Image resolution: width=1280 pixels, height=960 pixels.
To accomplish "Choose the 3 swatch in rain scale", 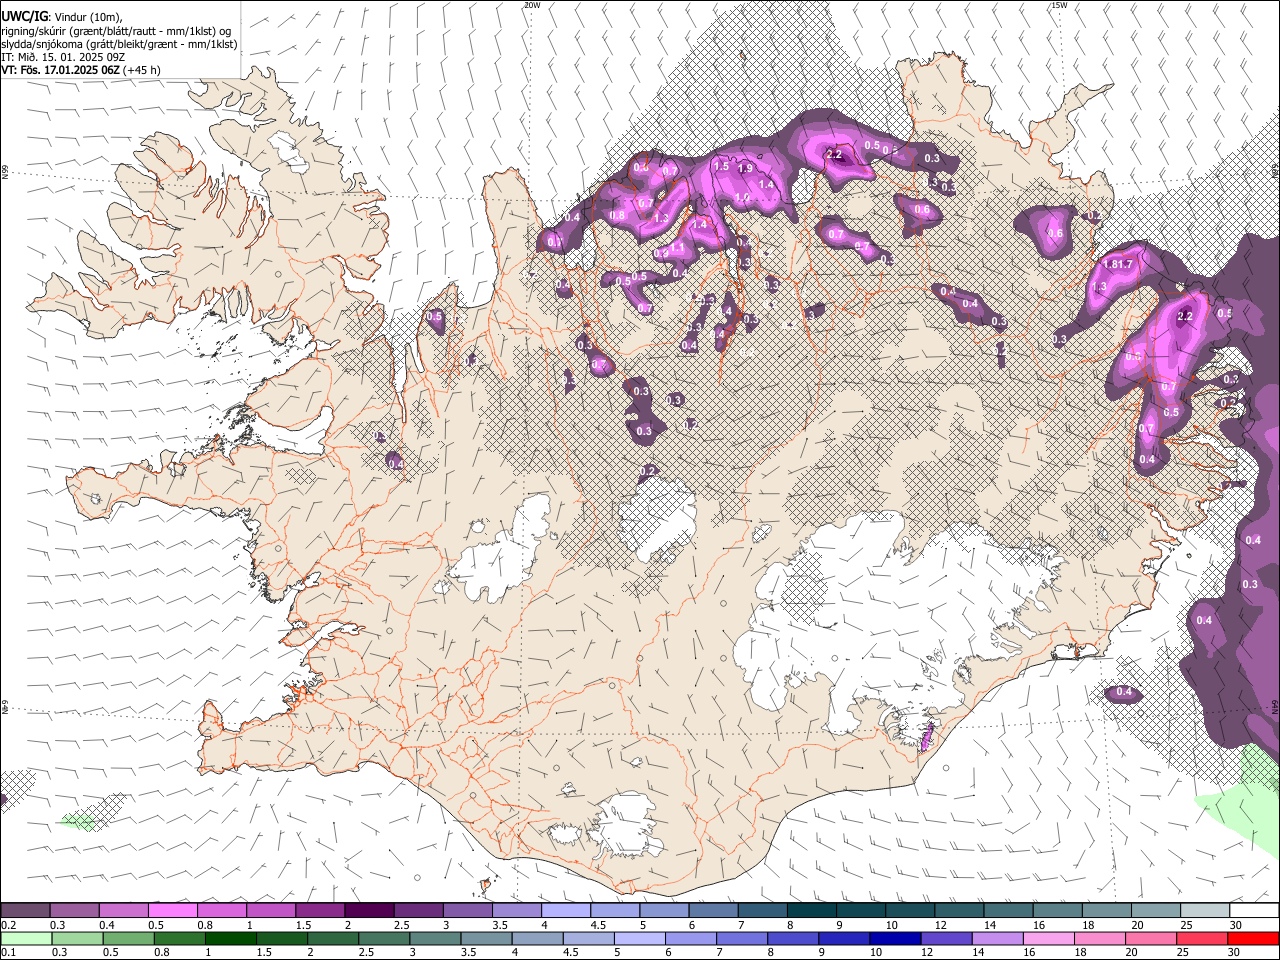I will click(x=435, y=938).
